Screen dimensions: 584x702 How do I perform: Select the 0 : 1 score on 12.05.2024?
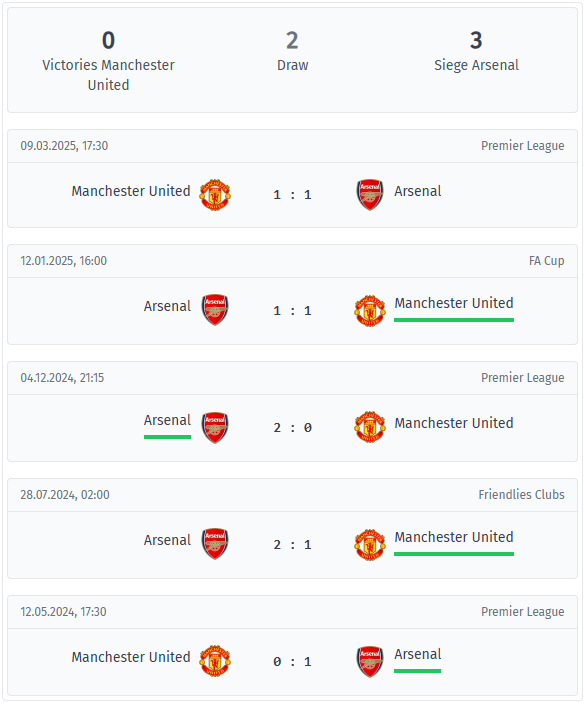(x=292, y=661)
